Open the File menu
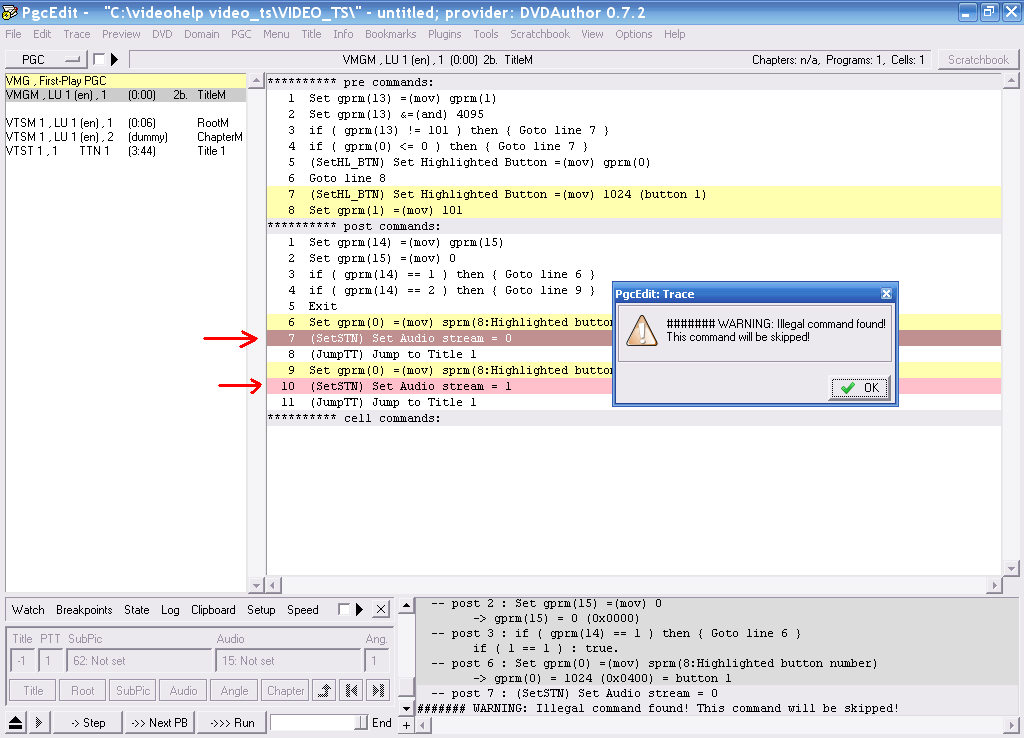 13,34
